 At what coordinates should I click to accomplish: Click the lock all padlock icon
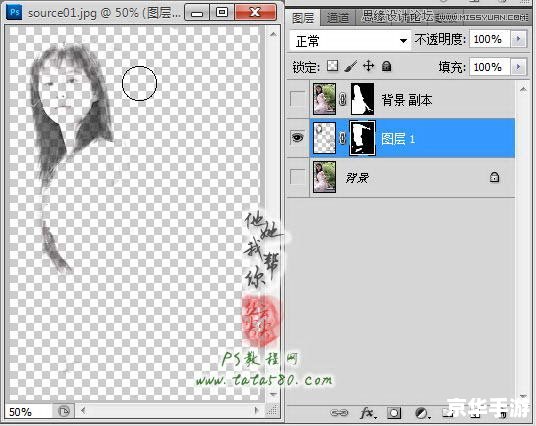coord(386,66)
